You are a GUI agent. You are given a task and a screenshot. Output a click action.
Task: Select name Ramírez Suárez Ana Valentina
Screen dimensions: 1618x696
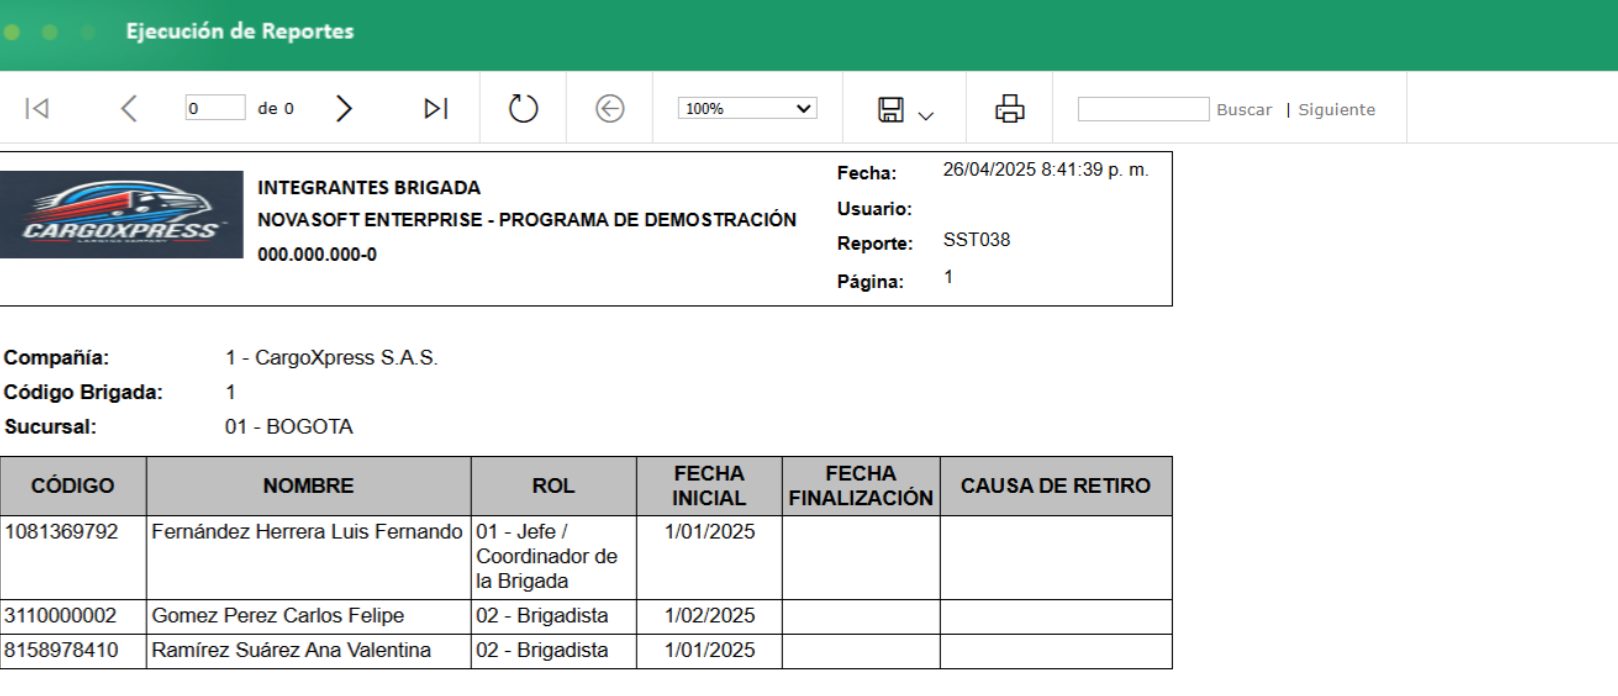click(x=291, y=650)
